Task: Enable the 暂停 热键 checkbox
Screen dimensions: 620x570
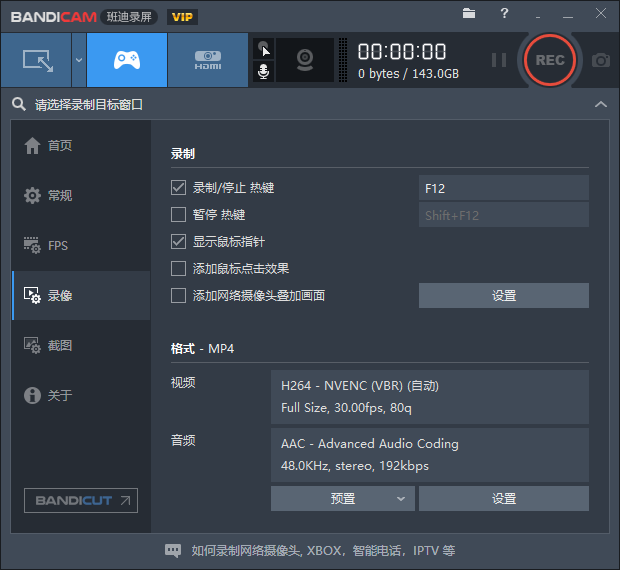Action: click(179, 215)
